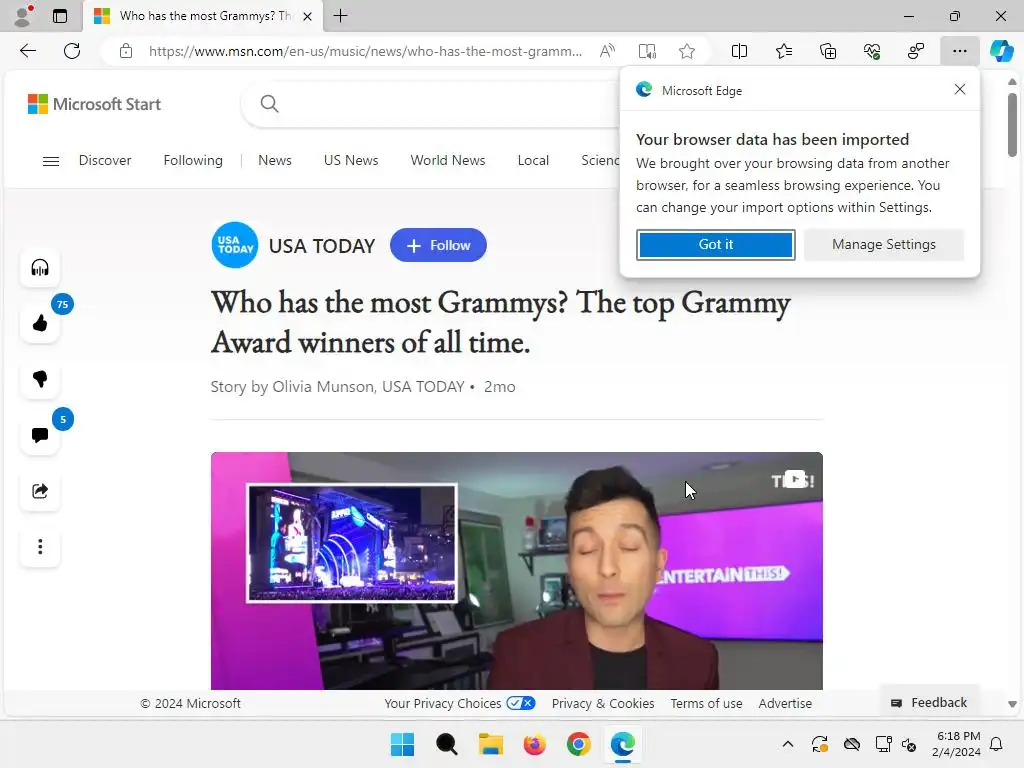Follow USA TODAY
Image resolution: width=1024 pixels, height=768 pixels.
(438, 245)
